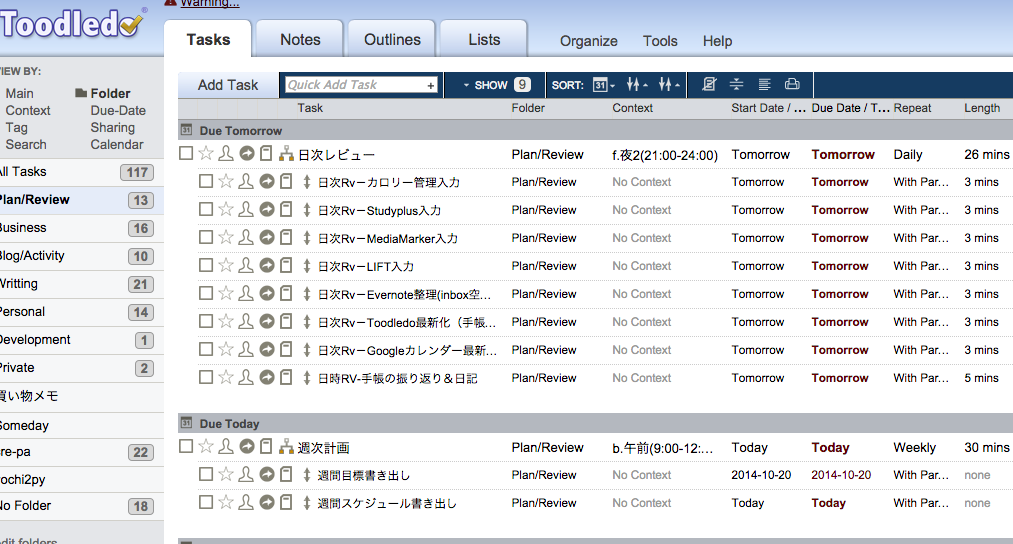Screen dimensions: 1013x544
Task: Tick the 週間スケジュール書き出し checkbox
Action: click(206, 503)
